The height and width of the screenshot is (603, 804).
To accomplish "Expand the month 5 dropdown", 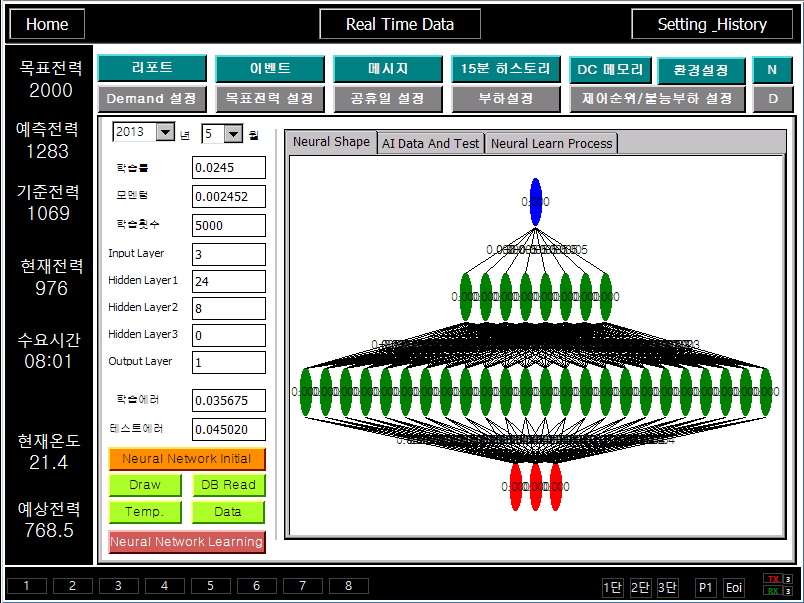I will pyautogui.click(x=233, y=134).
